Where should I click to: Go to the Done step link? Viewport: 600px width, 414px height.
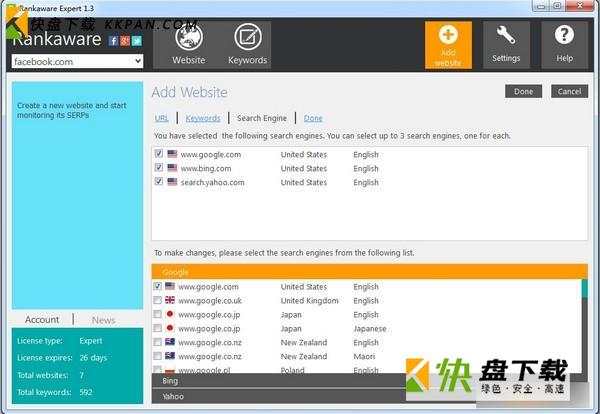point(313,118)
